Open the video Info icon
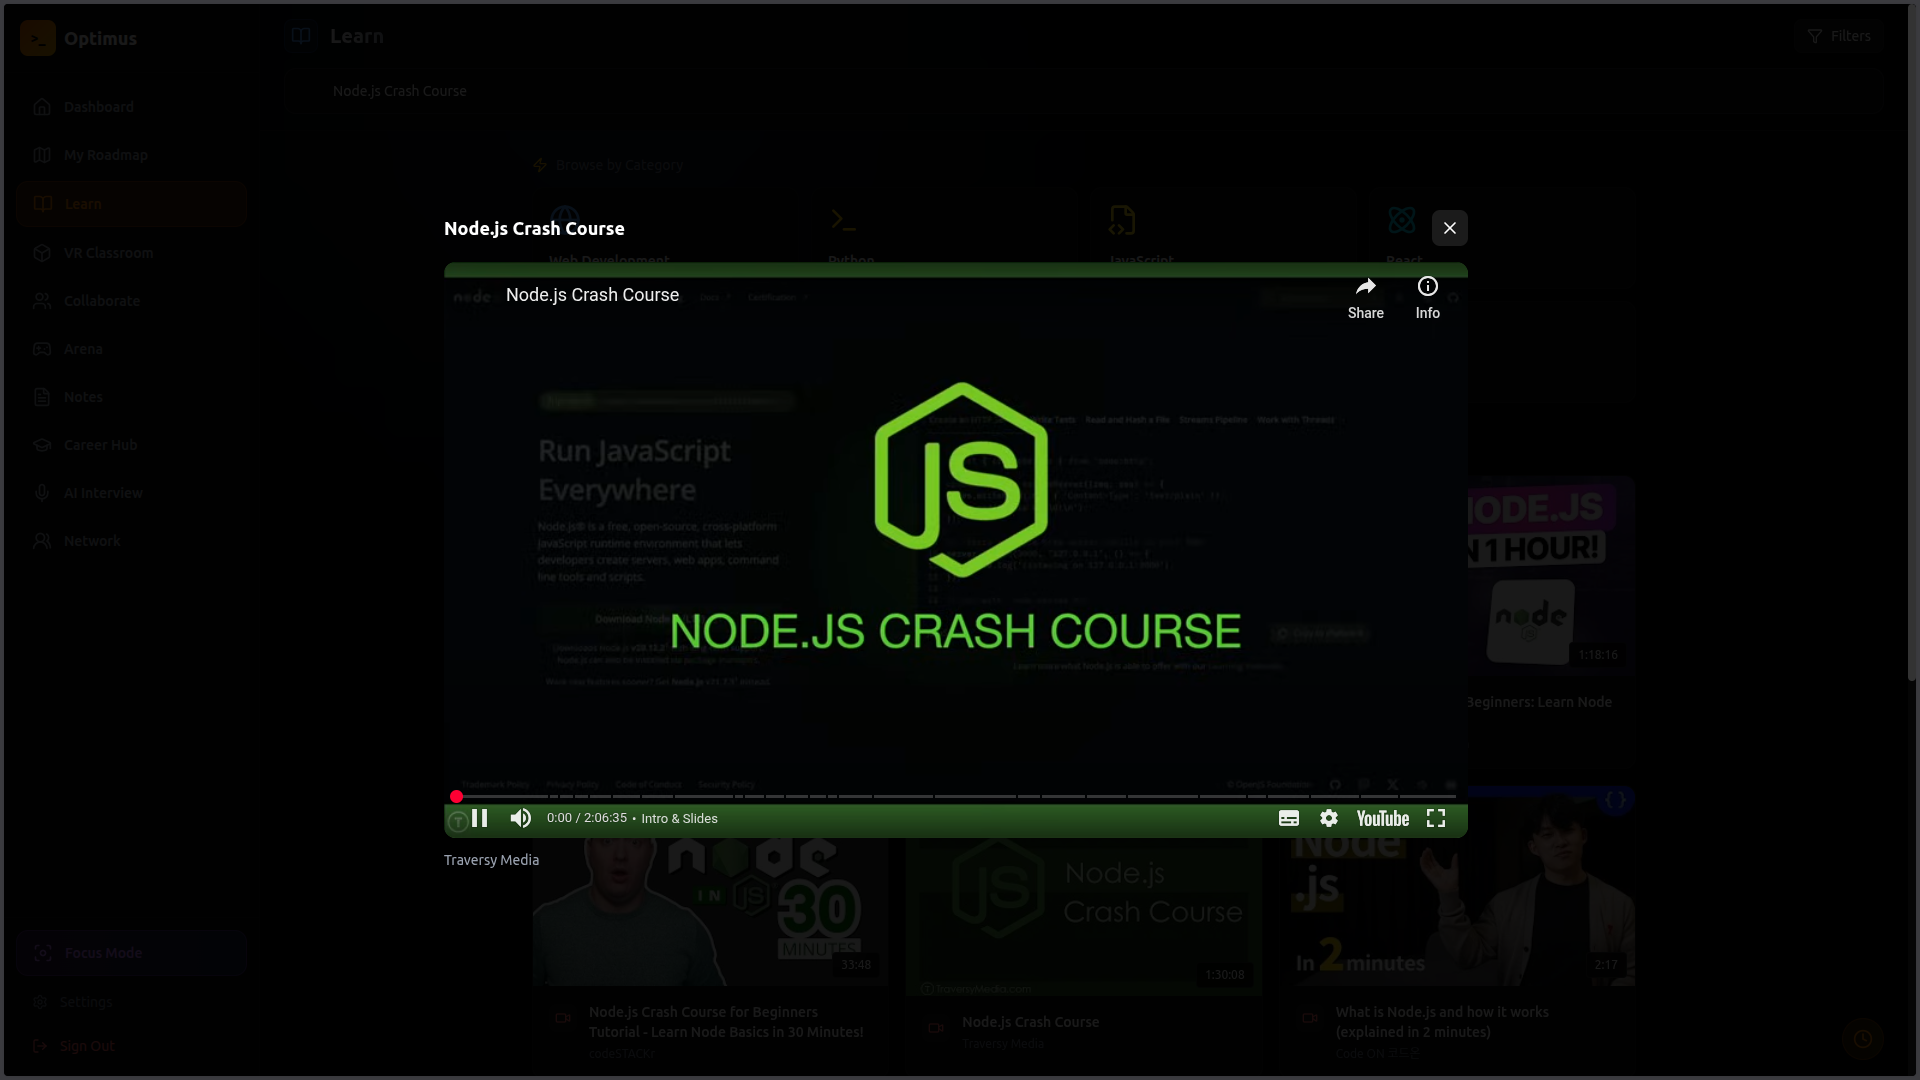This screenshot has height=1080, width=1920. (1427, 288)
